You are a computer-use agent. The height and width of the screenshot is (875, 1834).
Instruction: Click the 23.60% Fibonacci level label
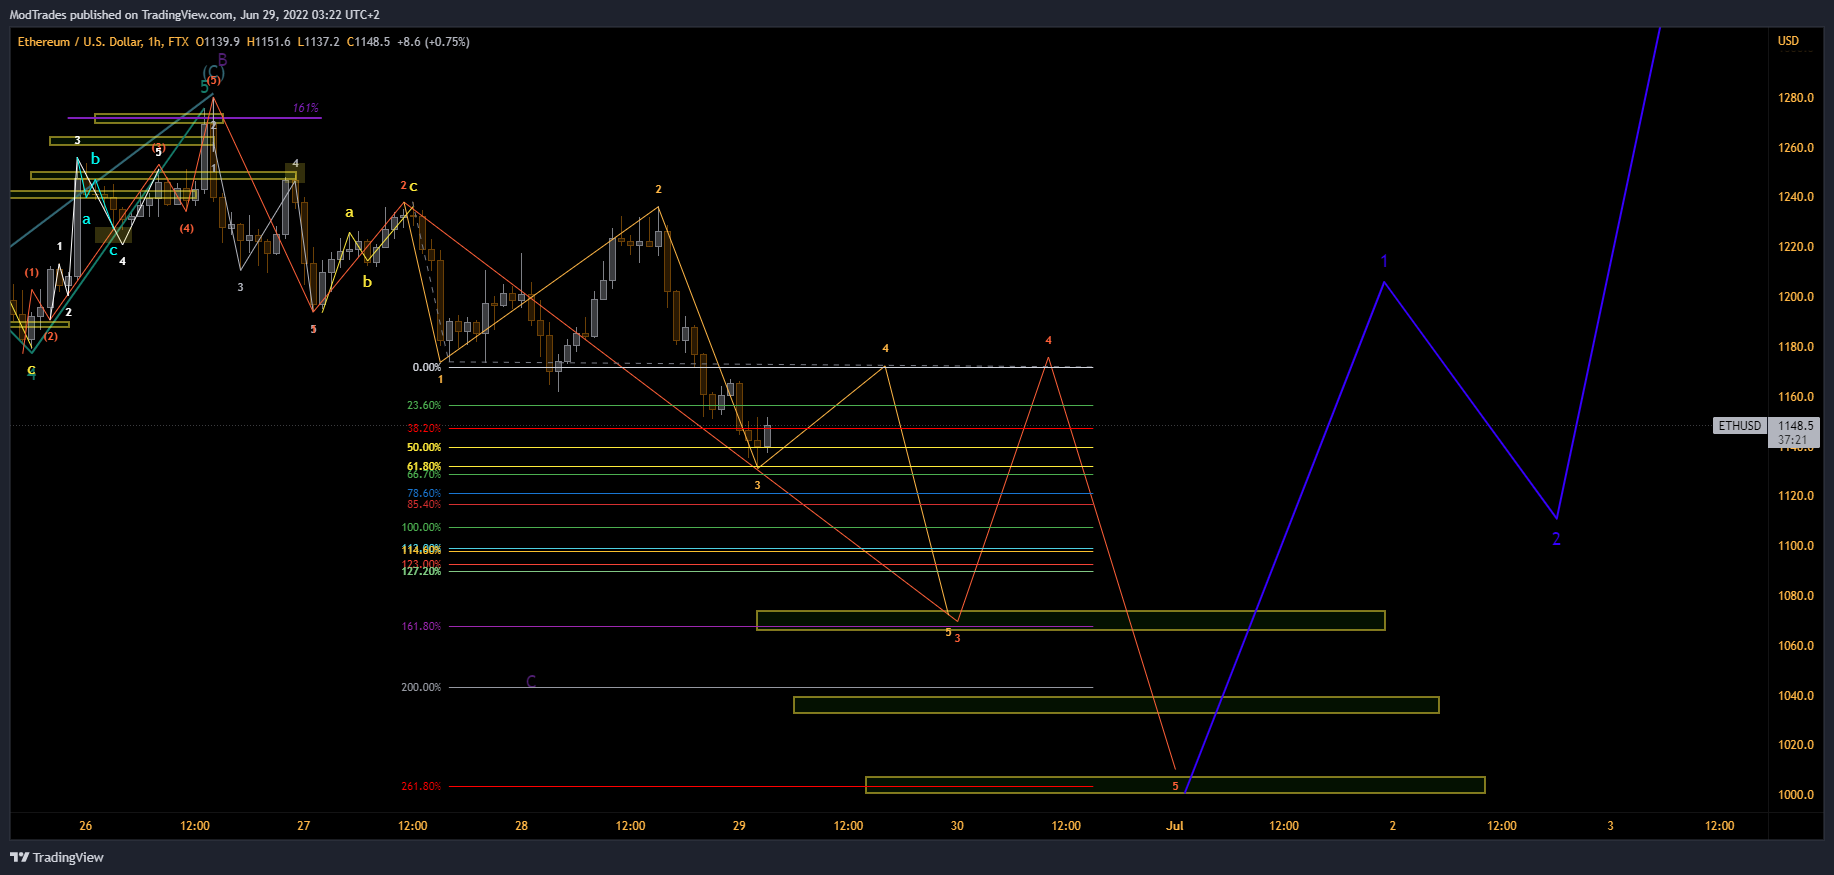point(424,405)
